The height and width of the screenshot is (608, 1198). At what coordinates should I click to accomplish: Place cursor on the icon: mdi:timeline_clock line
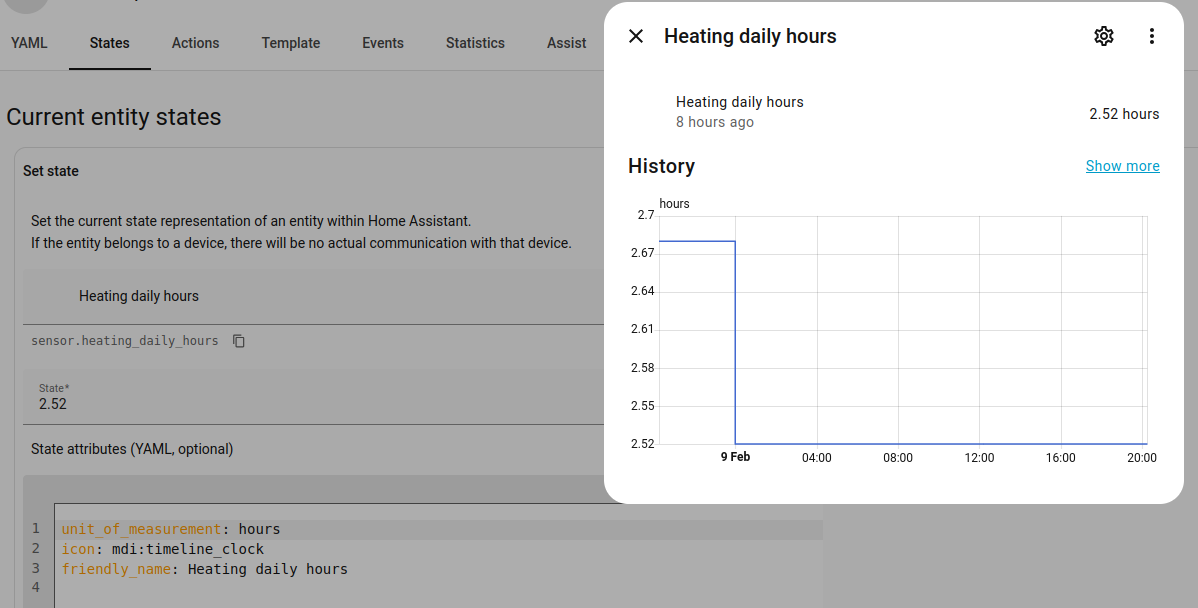(x=162, y=549)
